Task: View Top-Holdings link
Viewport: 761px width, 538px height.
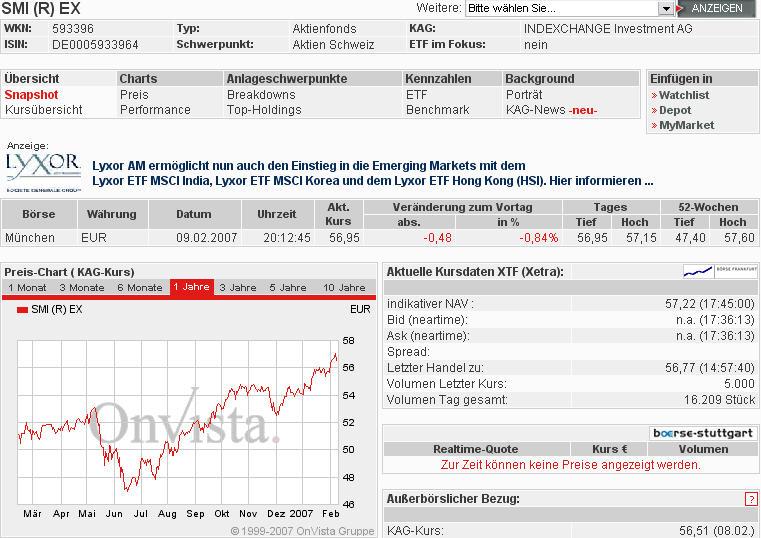Action: (x=264, y=110)
